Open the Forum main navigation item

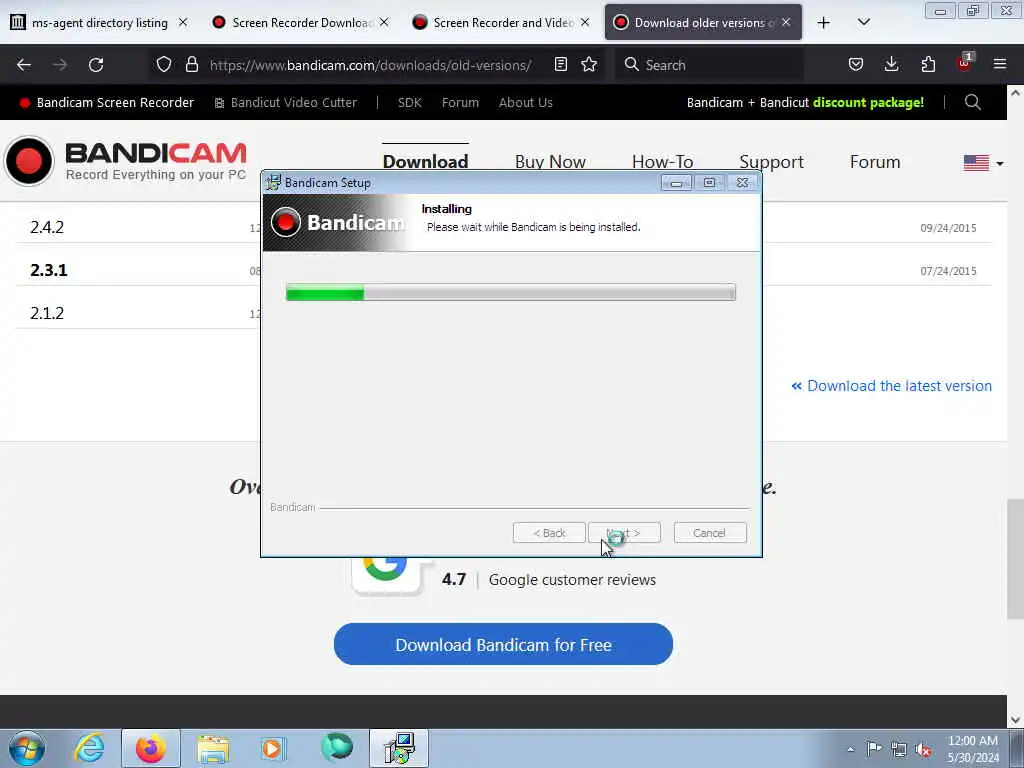[x=874, y=162]
